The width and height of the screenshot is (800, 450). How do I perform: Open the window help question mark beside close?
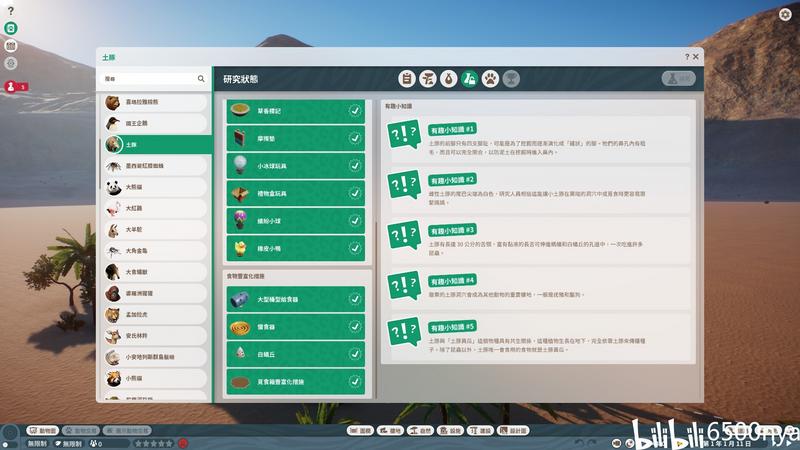point(687,57)
